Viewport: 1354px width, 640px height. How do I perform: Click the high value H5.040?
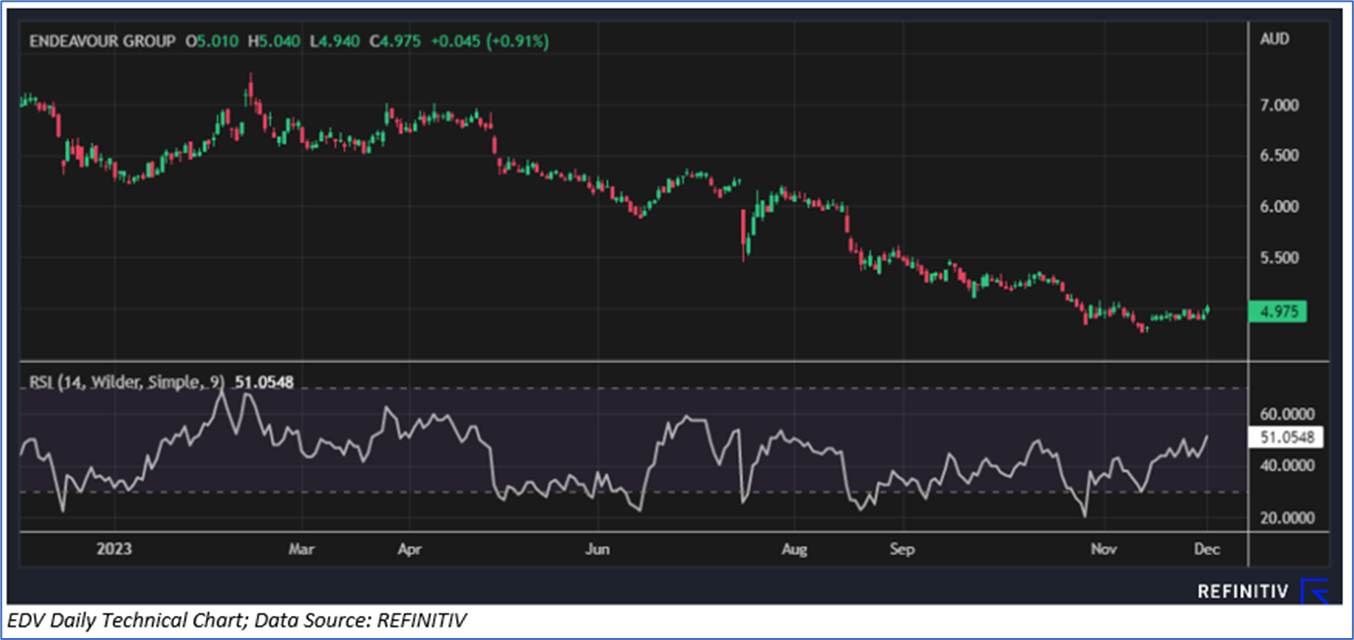(x=275, y=41)
